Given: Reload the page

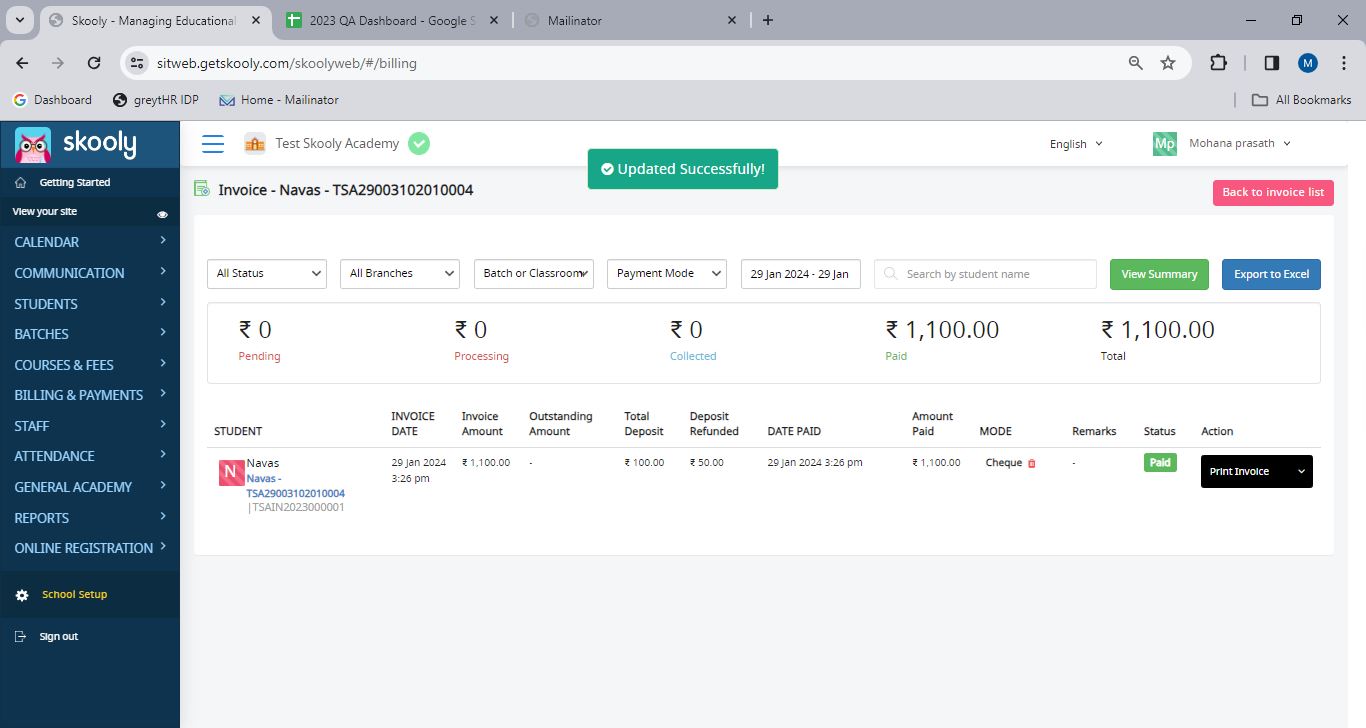Looking at the screenshot, I should coord(94,63).
